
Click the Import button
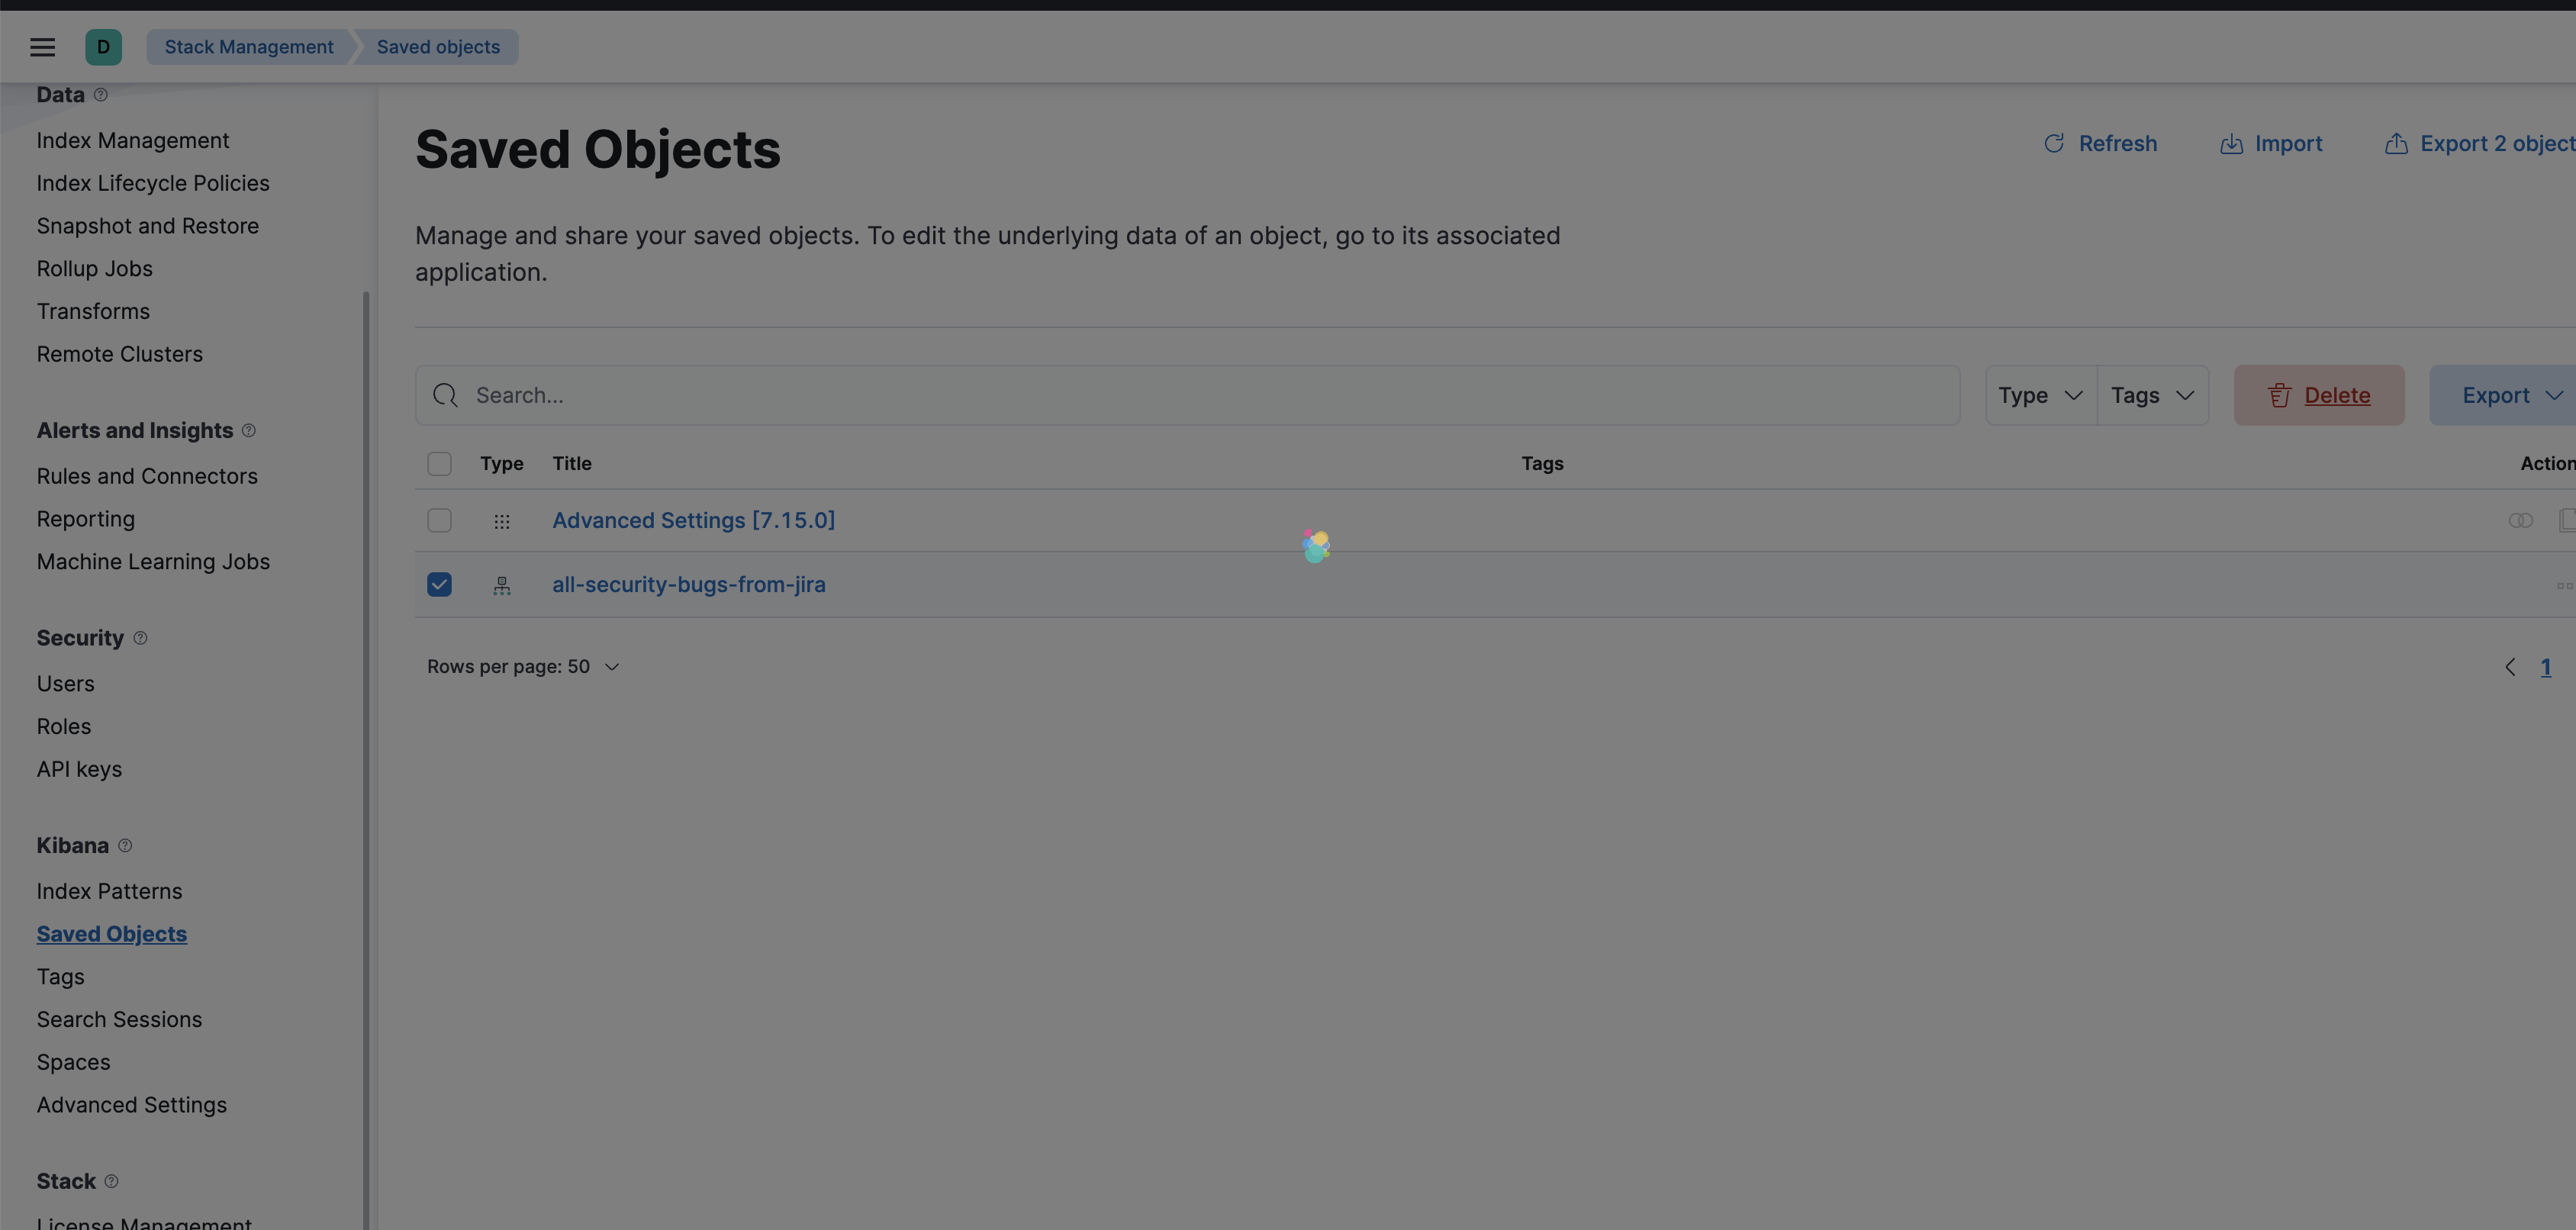[x=2271, y=144]
